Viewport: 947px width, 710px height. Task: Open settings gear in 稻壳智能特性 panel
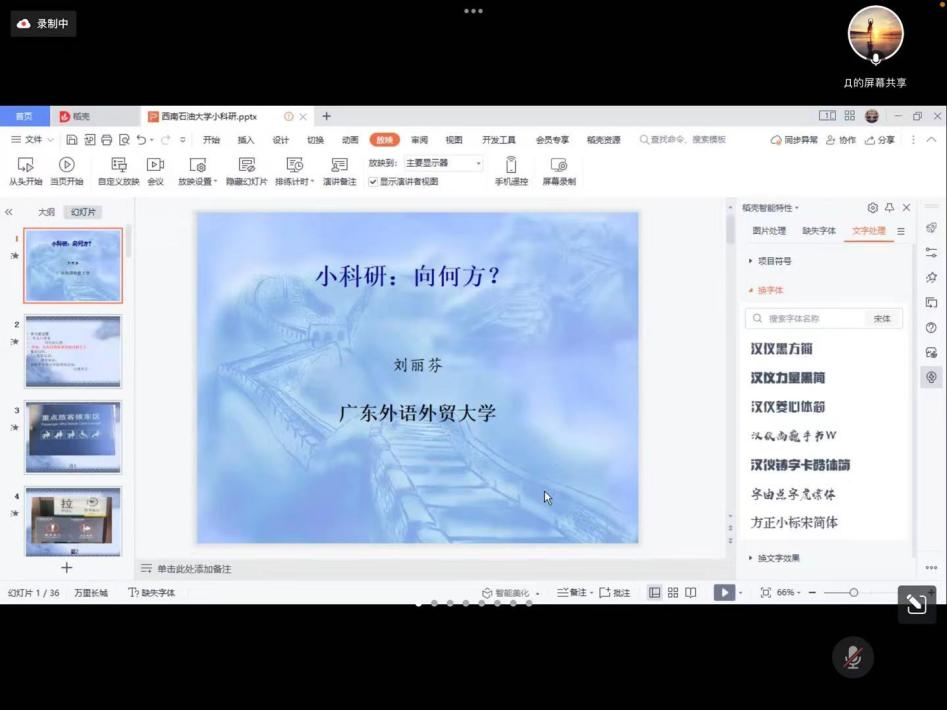[872, 208]
